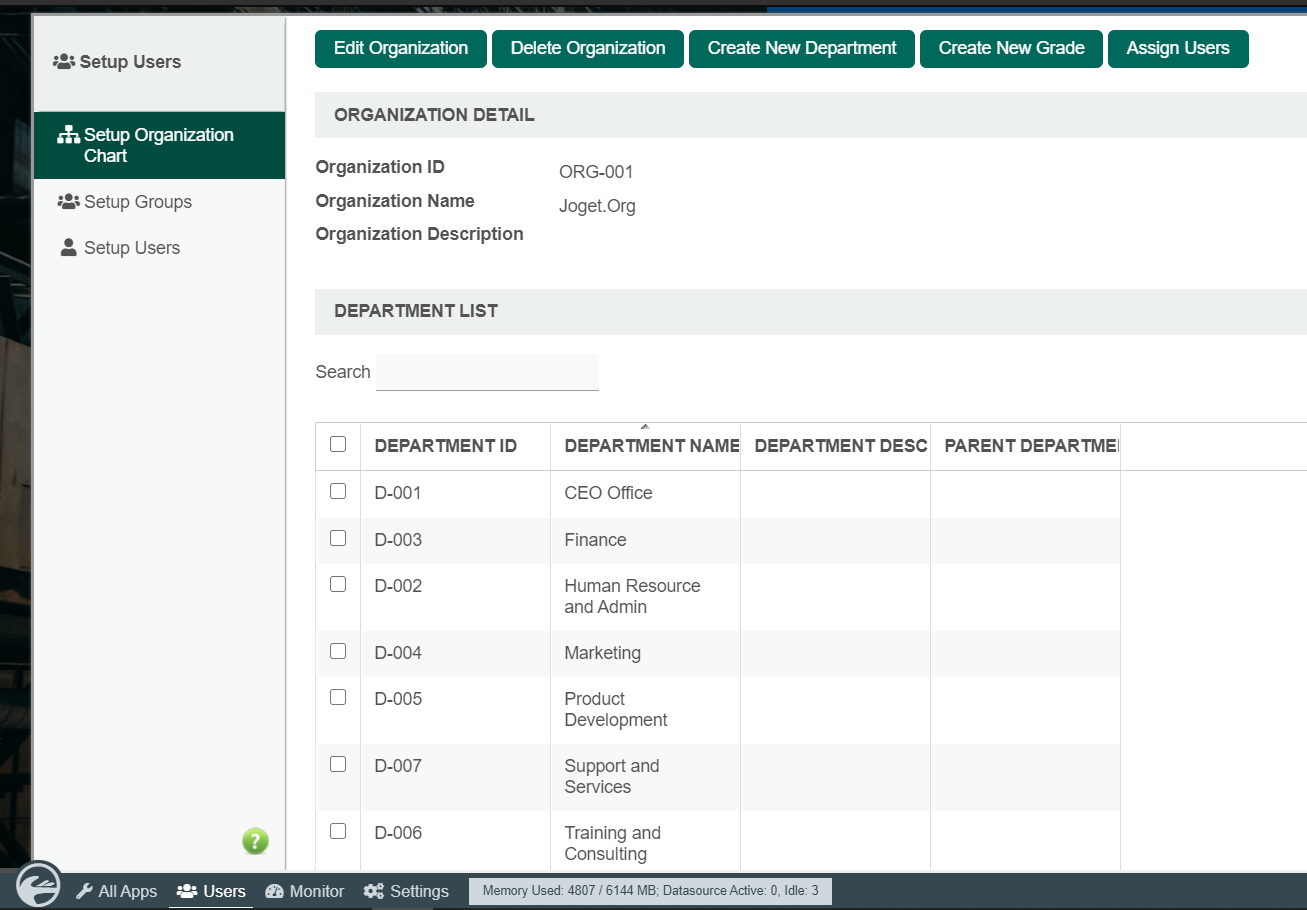Screen dimensions: 1307x910
Task: Open Monitor dashboard in the admin bar
Action: [305, 891]
